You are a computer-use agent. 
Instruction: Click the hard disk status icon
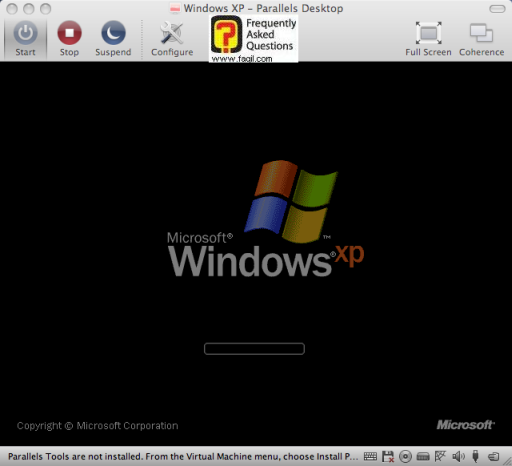pyautogui.click(x=423, y=456)
